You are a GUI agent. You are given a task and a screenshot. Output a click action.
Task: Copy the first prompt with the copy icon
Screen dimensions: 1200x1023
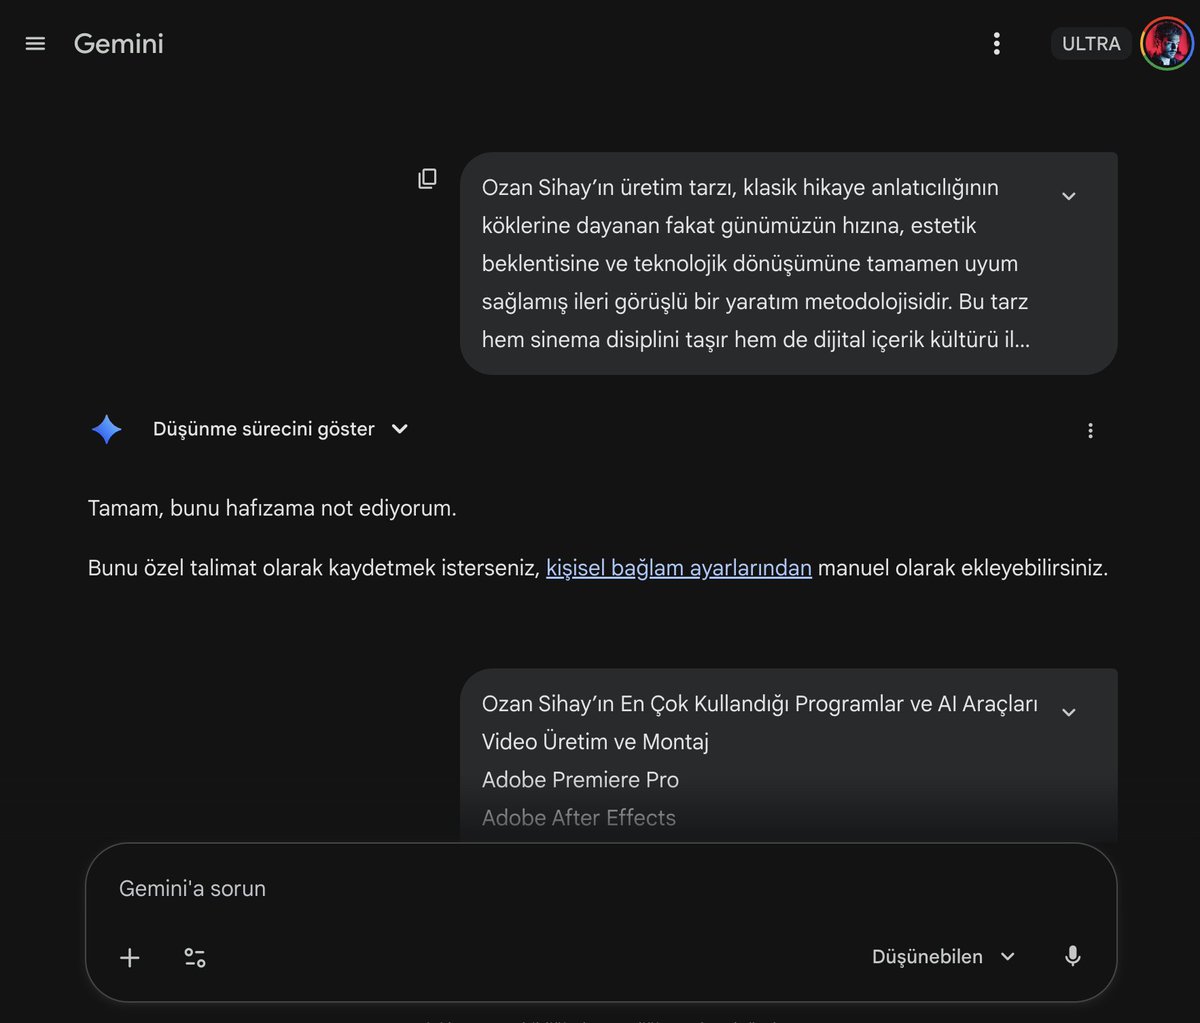click(427, 179)
